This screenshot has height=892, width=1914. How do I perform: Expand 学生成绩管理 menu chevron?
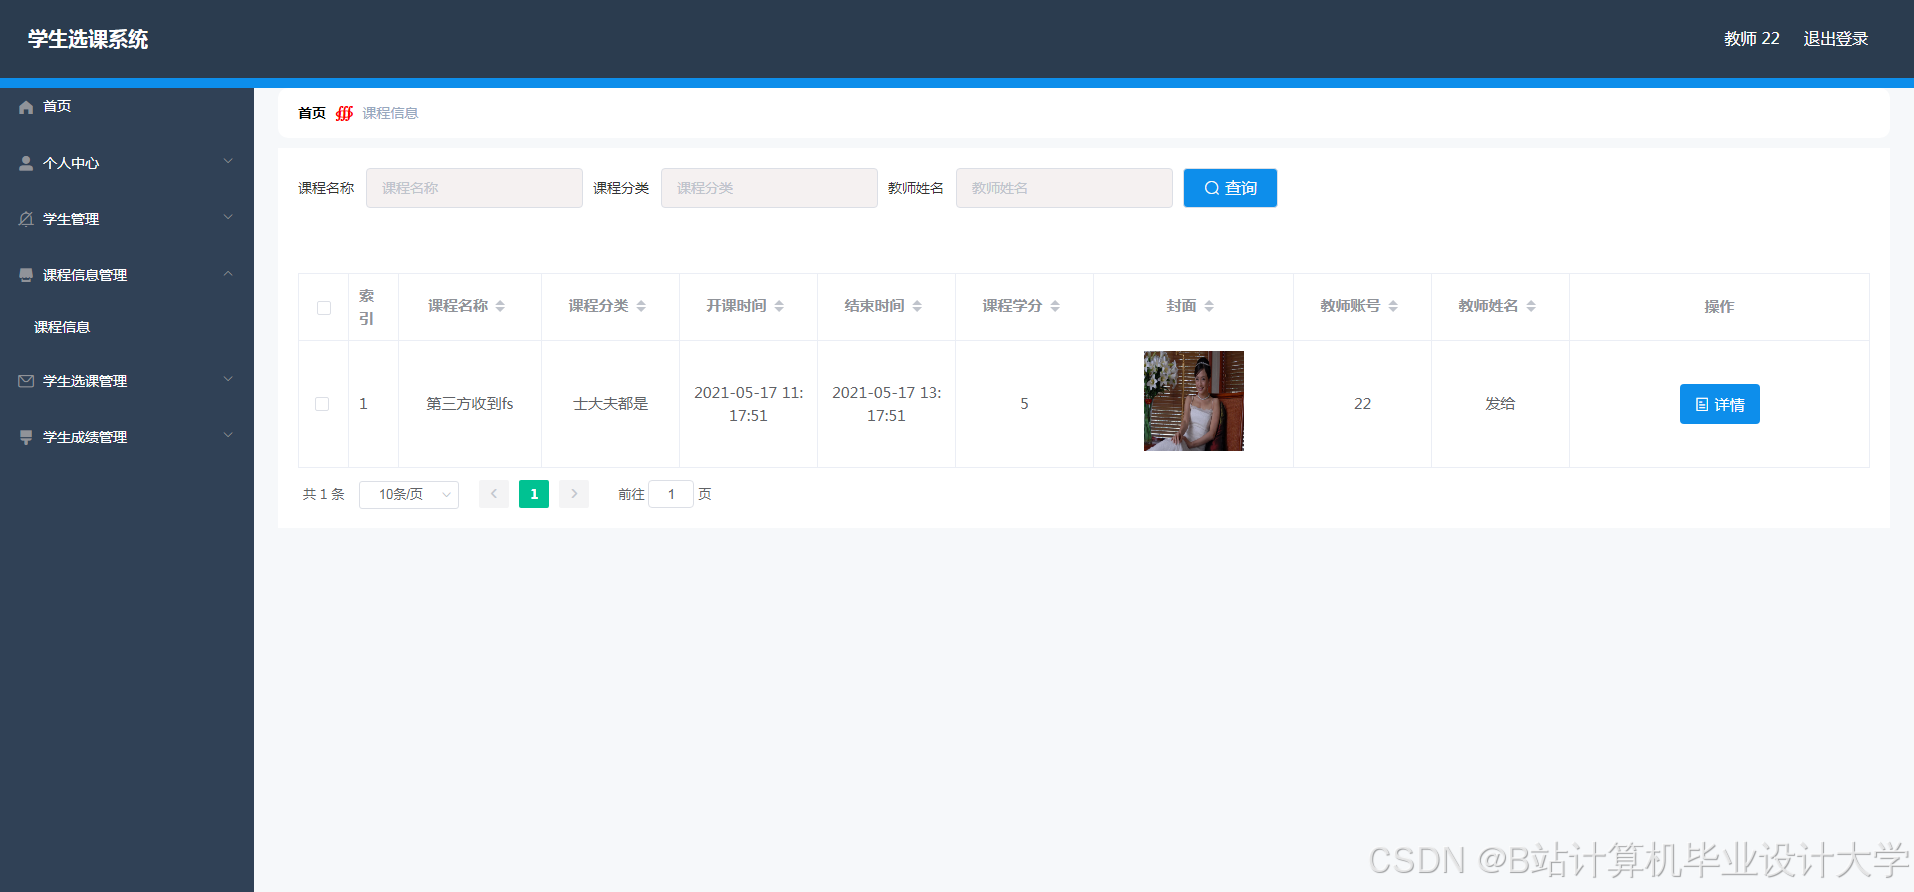point(228,435)
